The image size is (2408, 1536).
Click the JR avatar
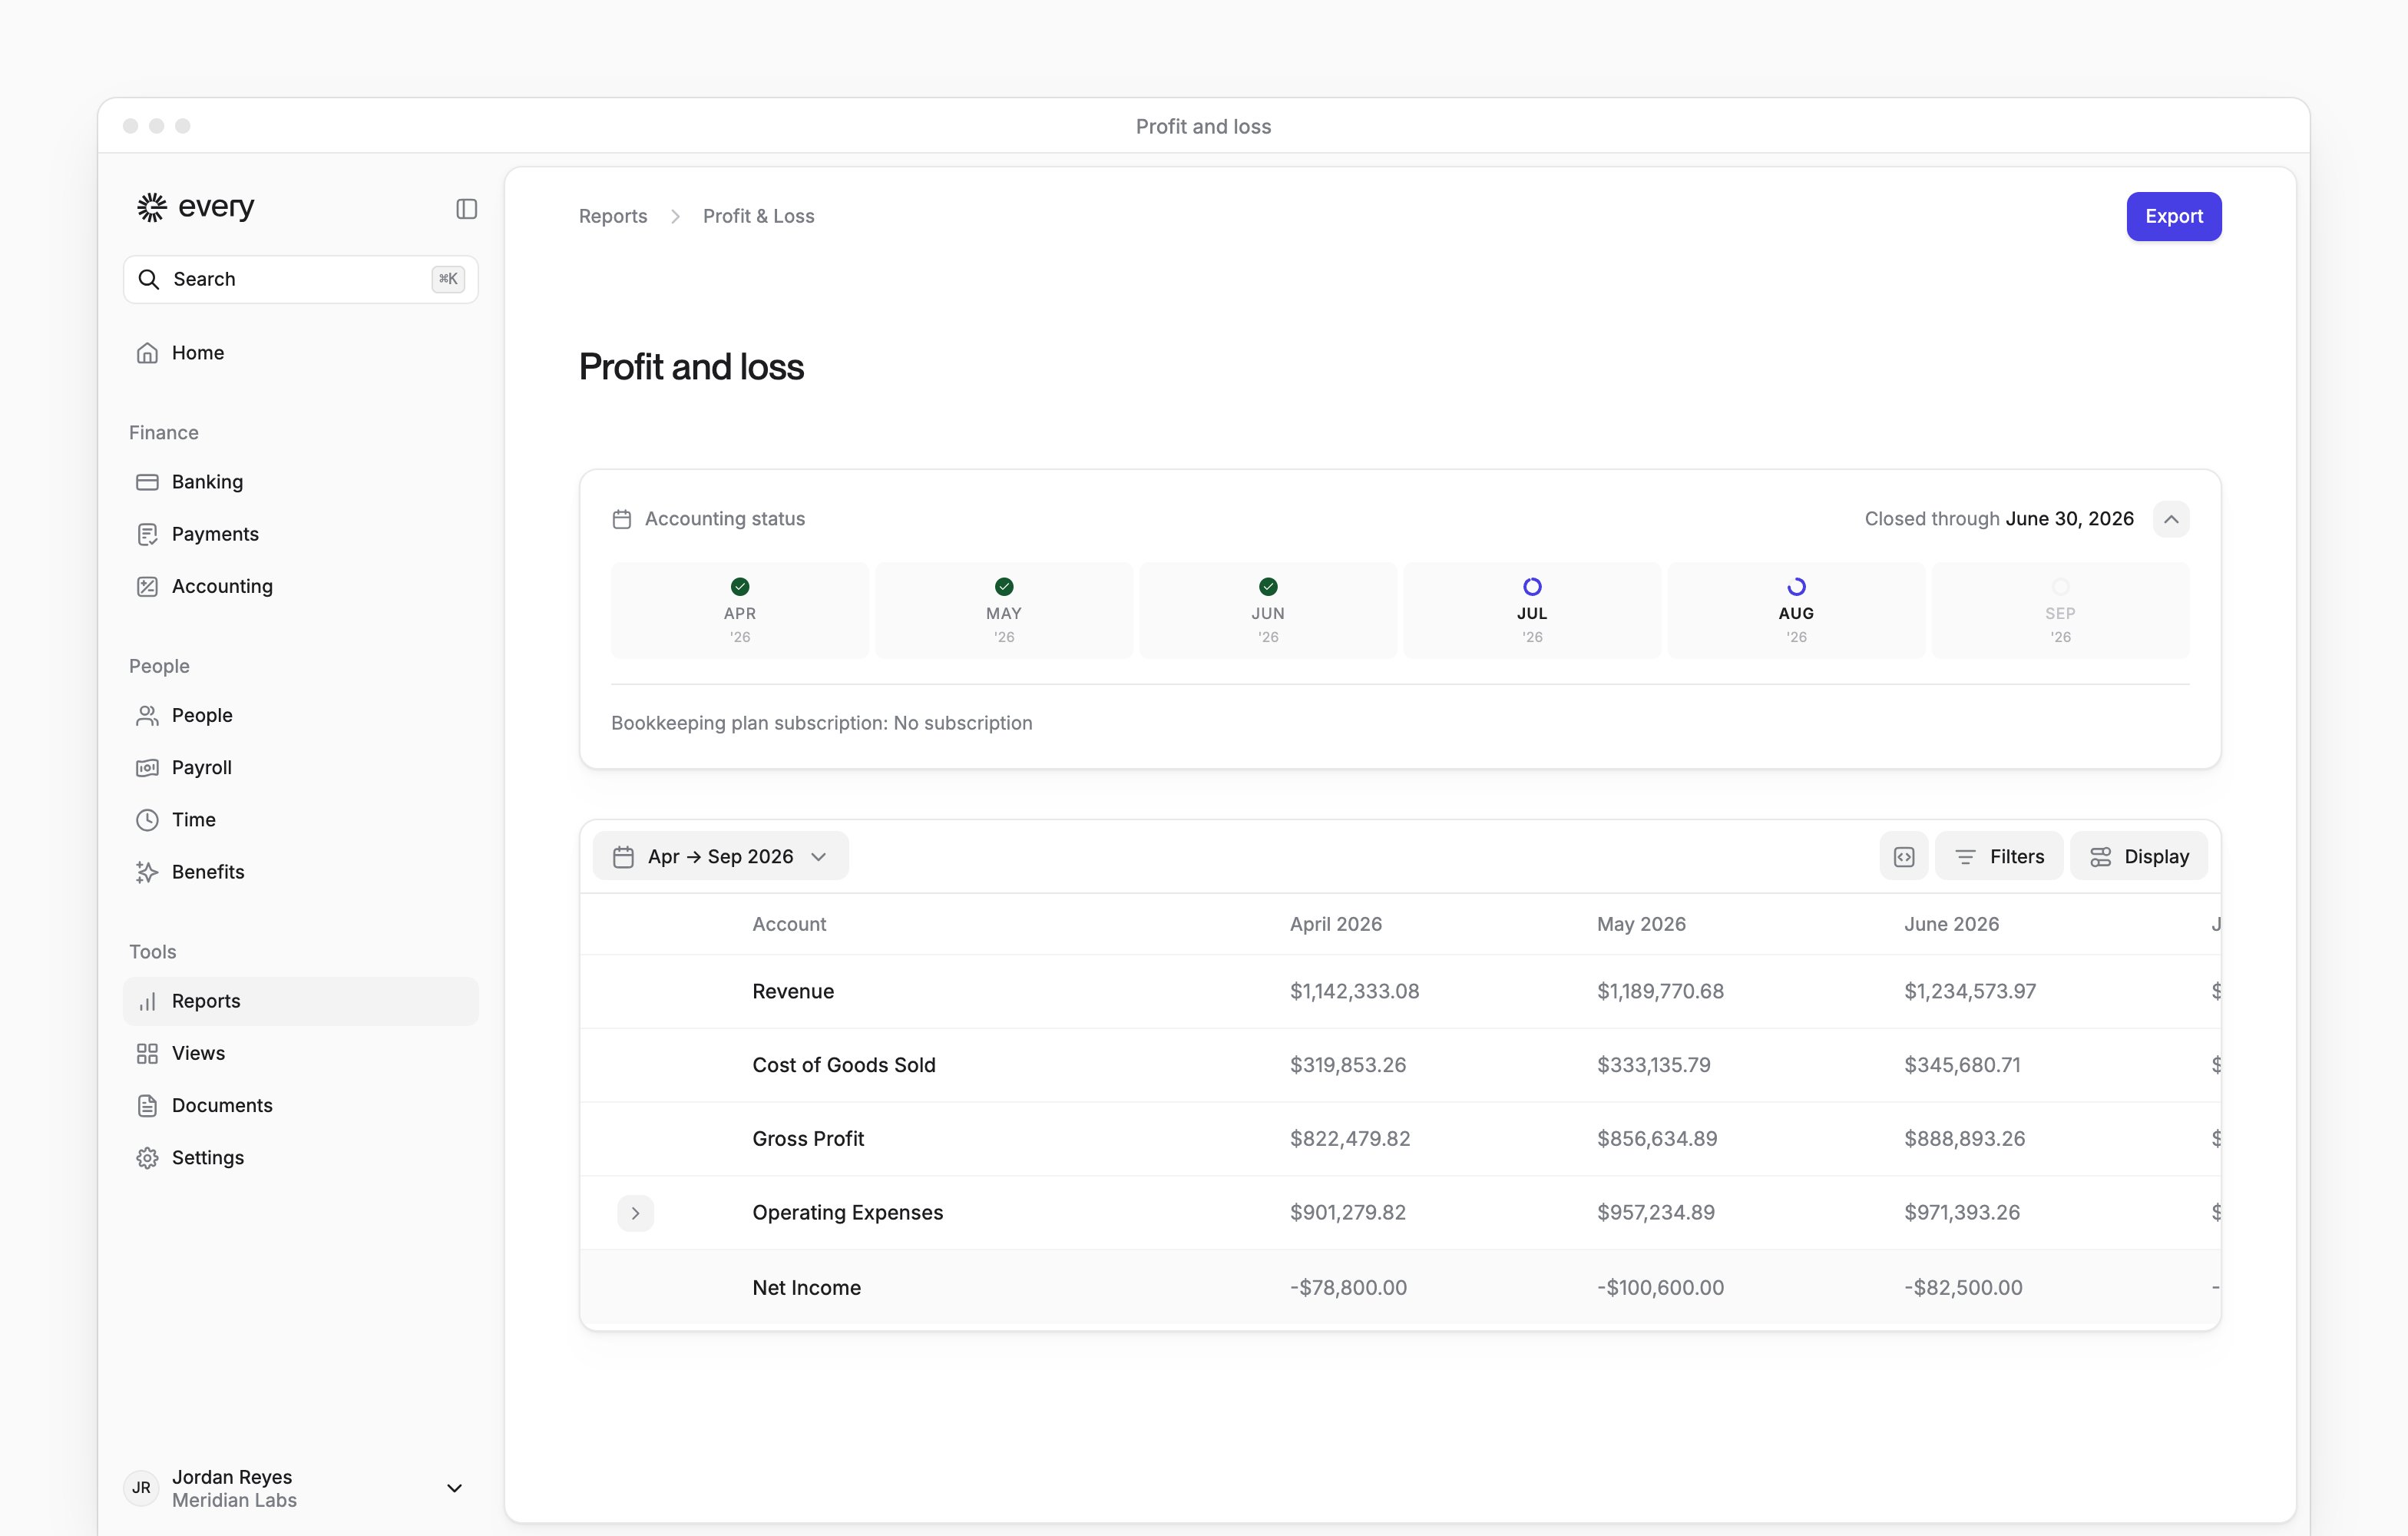pos(141,1488)
